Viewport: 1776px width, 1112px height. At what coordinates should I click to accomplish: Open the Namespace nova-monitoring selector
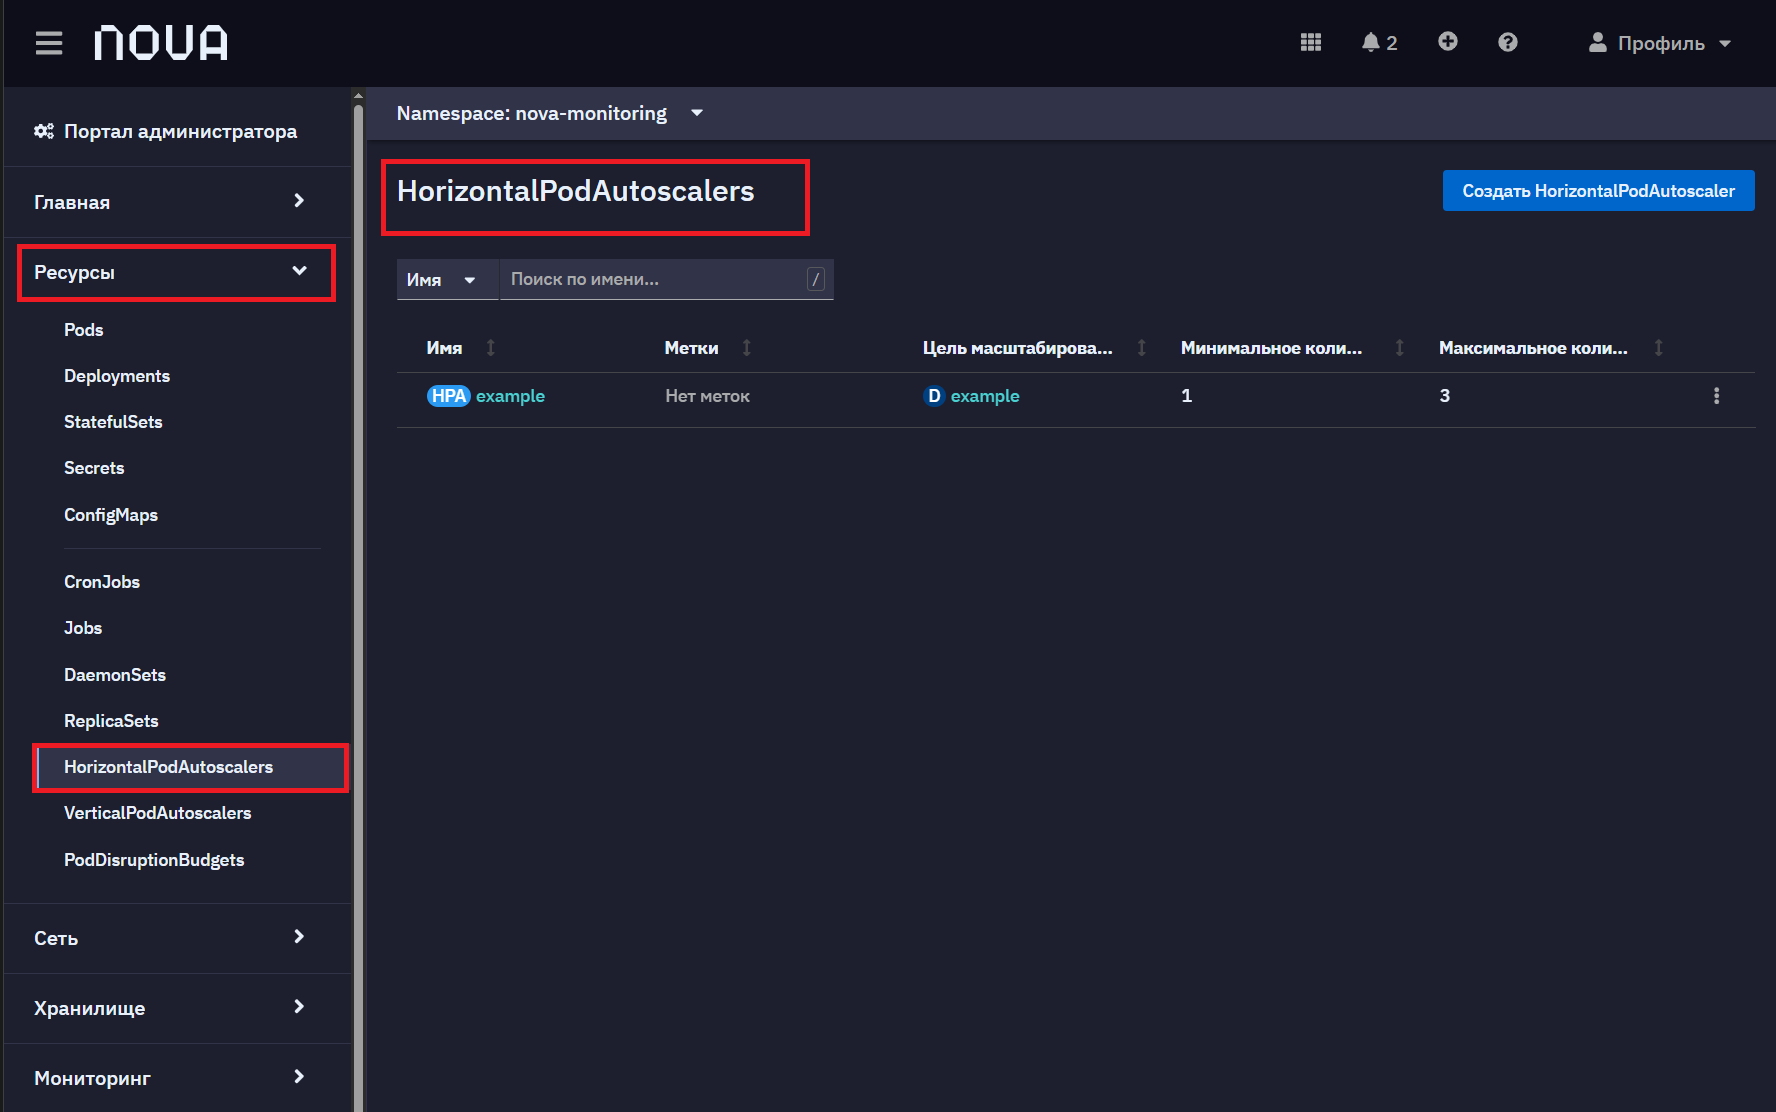550,113
